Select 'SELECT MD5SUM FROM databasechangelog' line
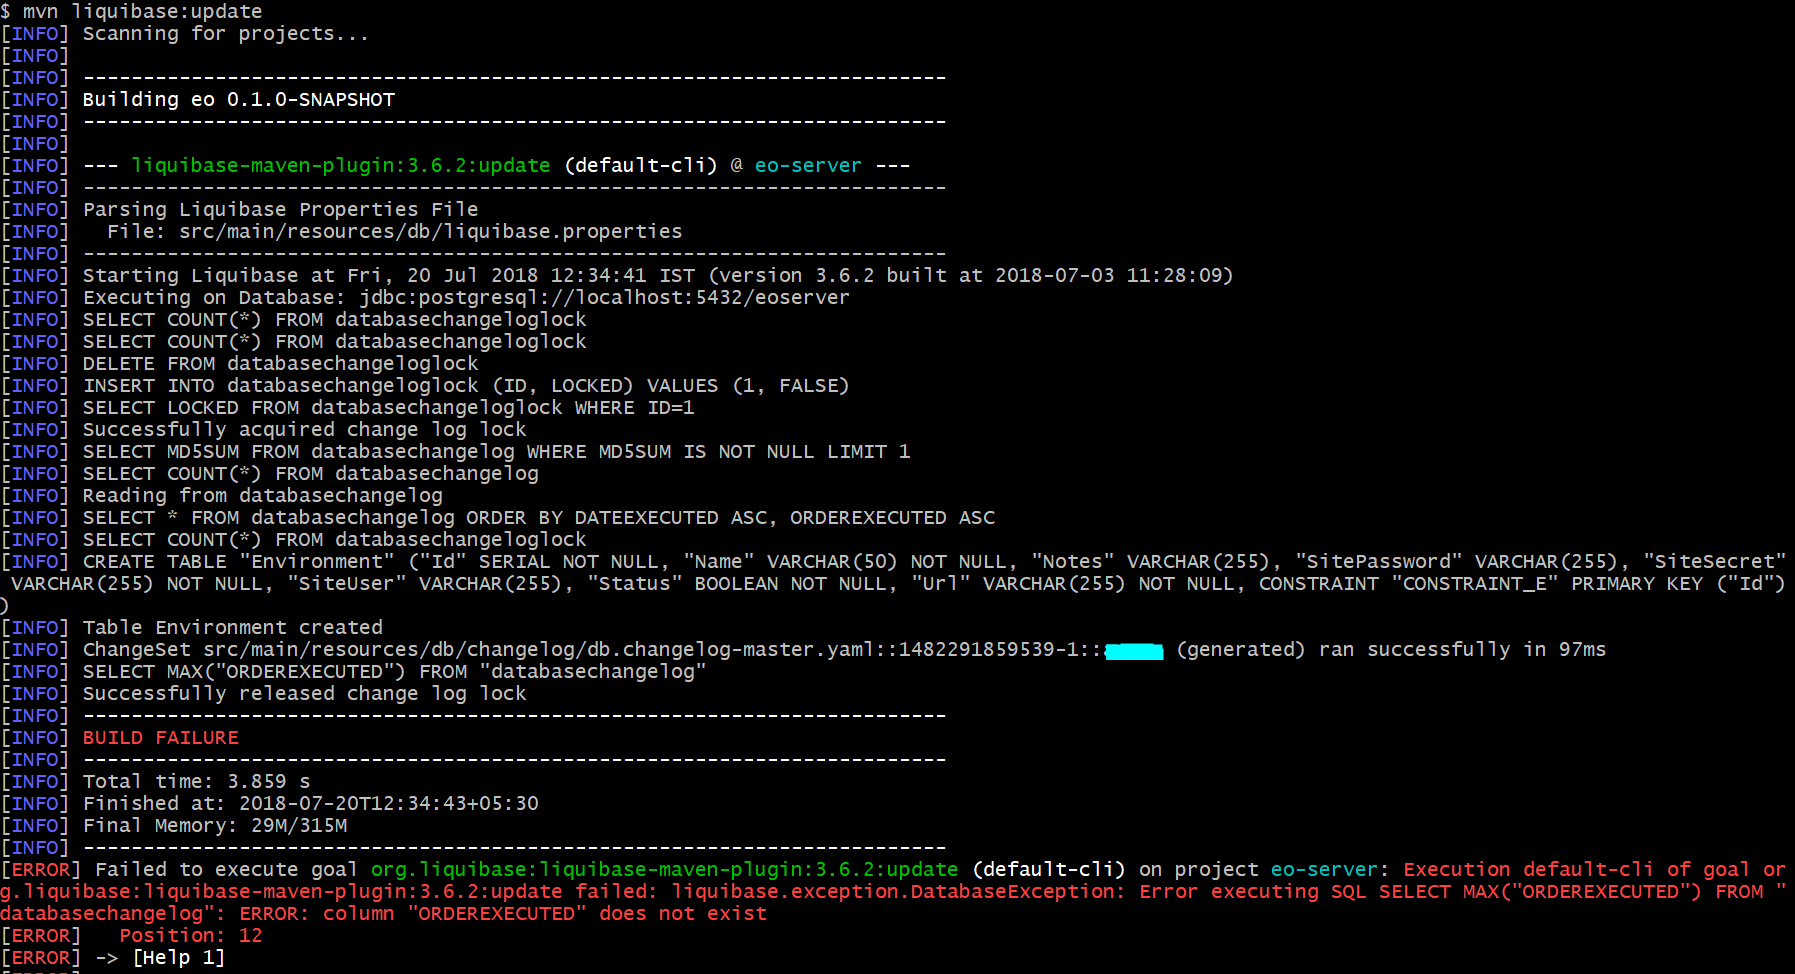Viewport: 1795px width, 974px height. [497, 452]
